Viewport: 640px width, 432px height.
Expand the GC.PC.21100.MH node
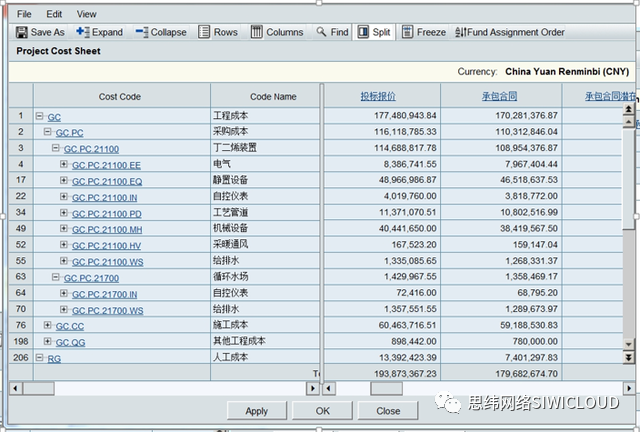coord(64,228)
